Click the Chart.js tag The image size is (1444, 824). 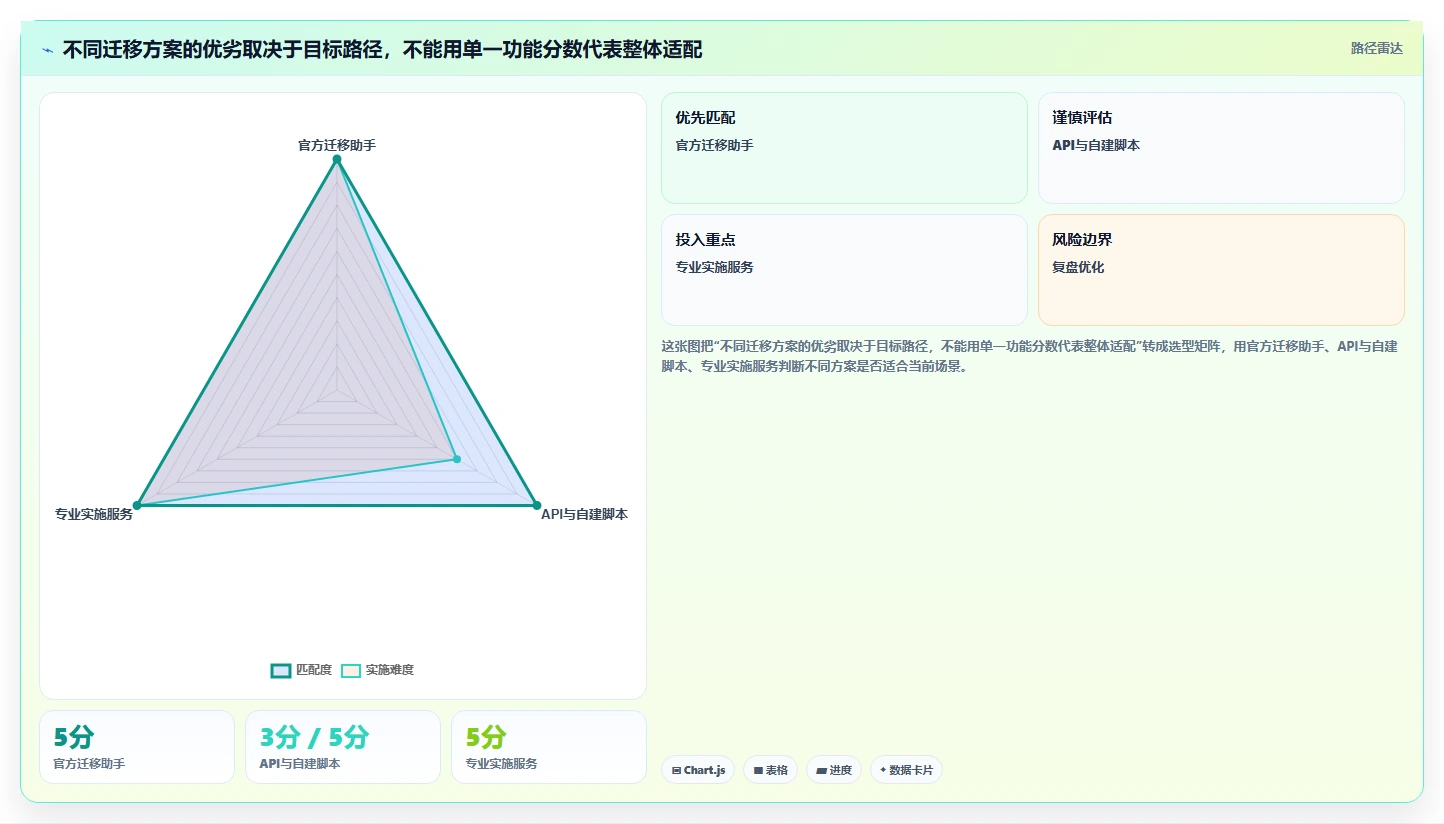tap(698, 770)
